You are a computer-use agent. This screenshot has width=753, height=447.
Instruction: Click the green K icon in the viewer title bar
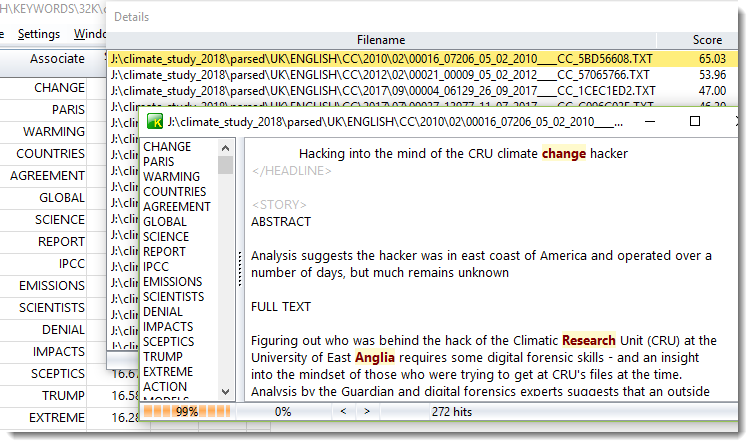(x=155, y=121)
